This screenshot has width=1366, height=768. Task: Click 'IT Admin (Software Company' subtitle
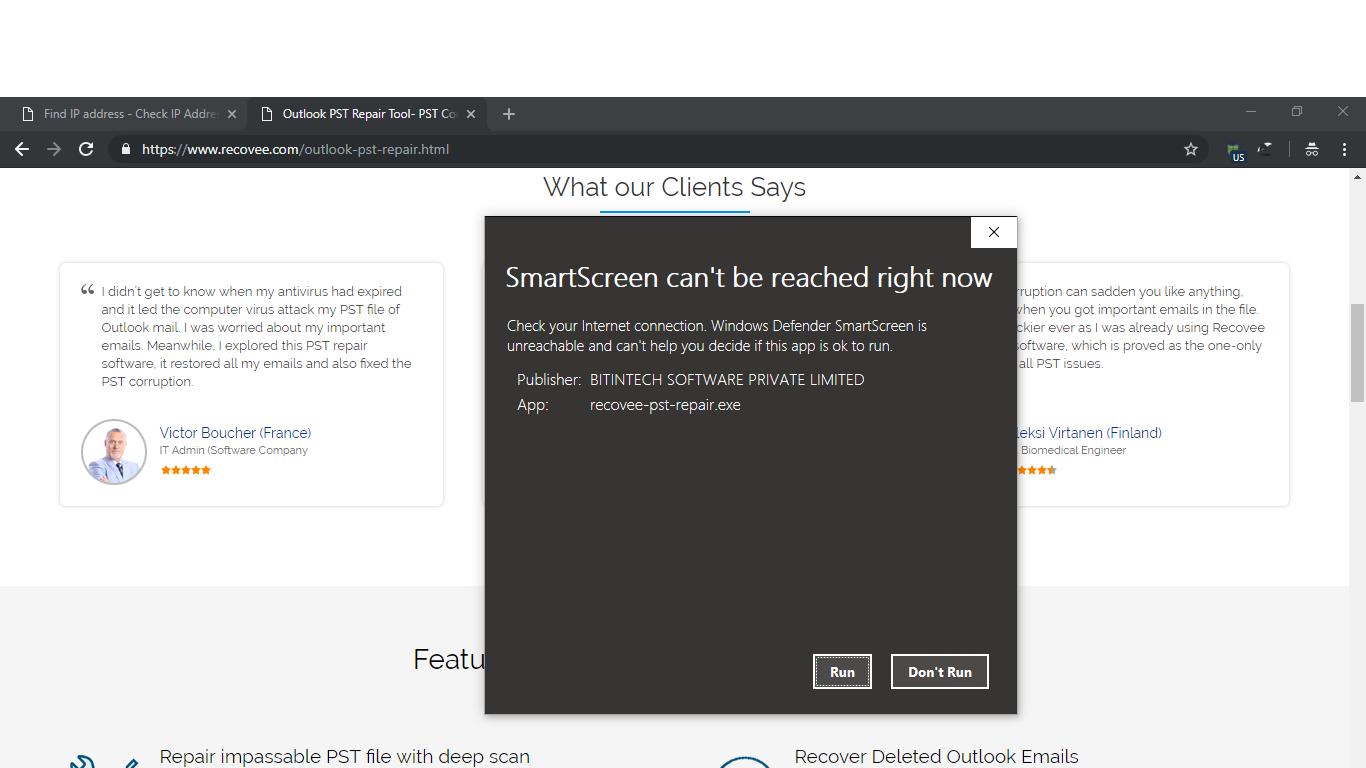pyautogui.click(x=234, y=451)
